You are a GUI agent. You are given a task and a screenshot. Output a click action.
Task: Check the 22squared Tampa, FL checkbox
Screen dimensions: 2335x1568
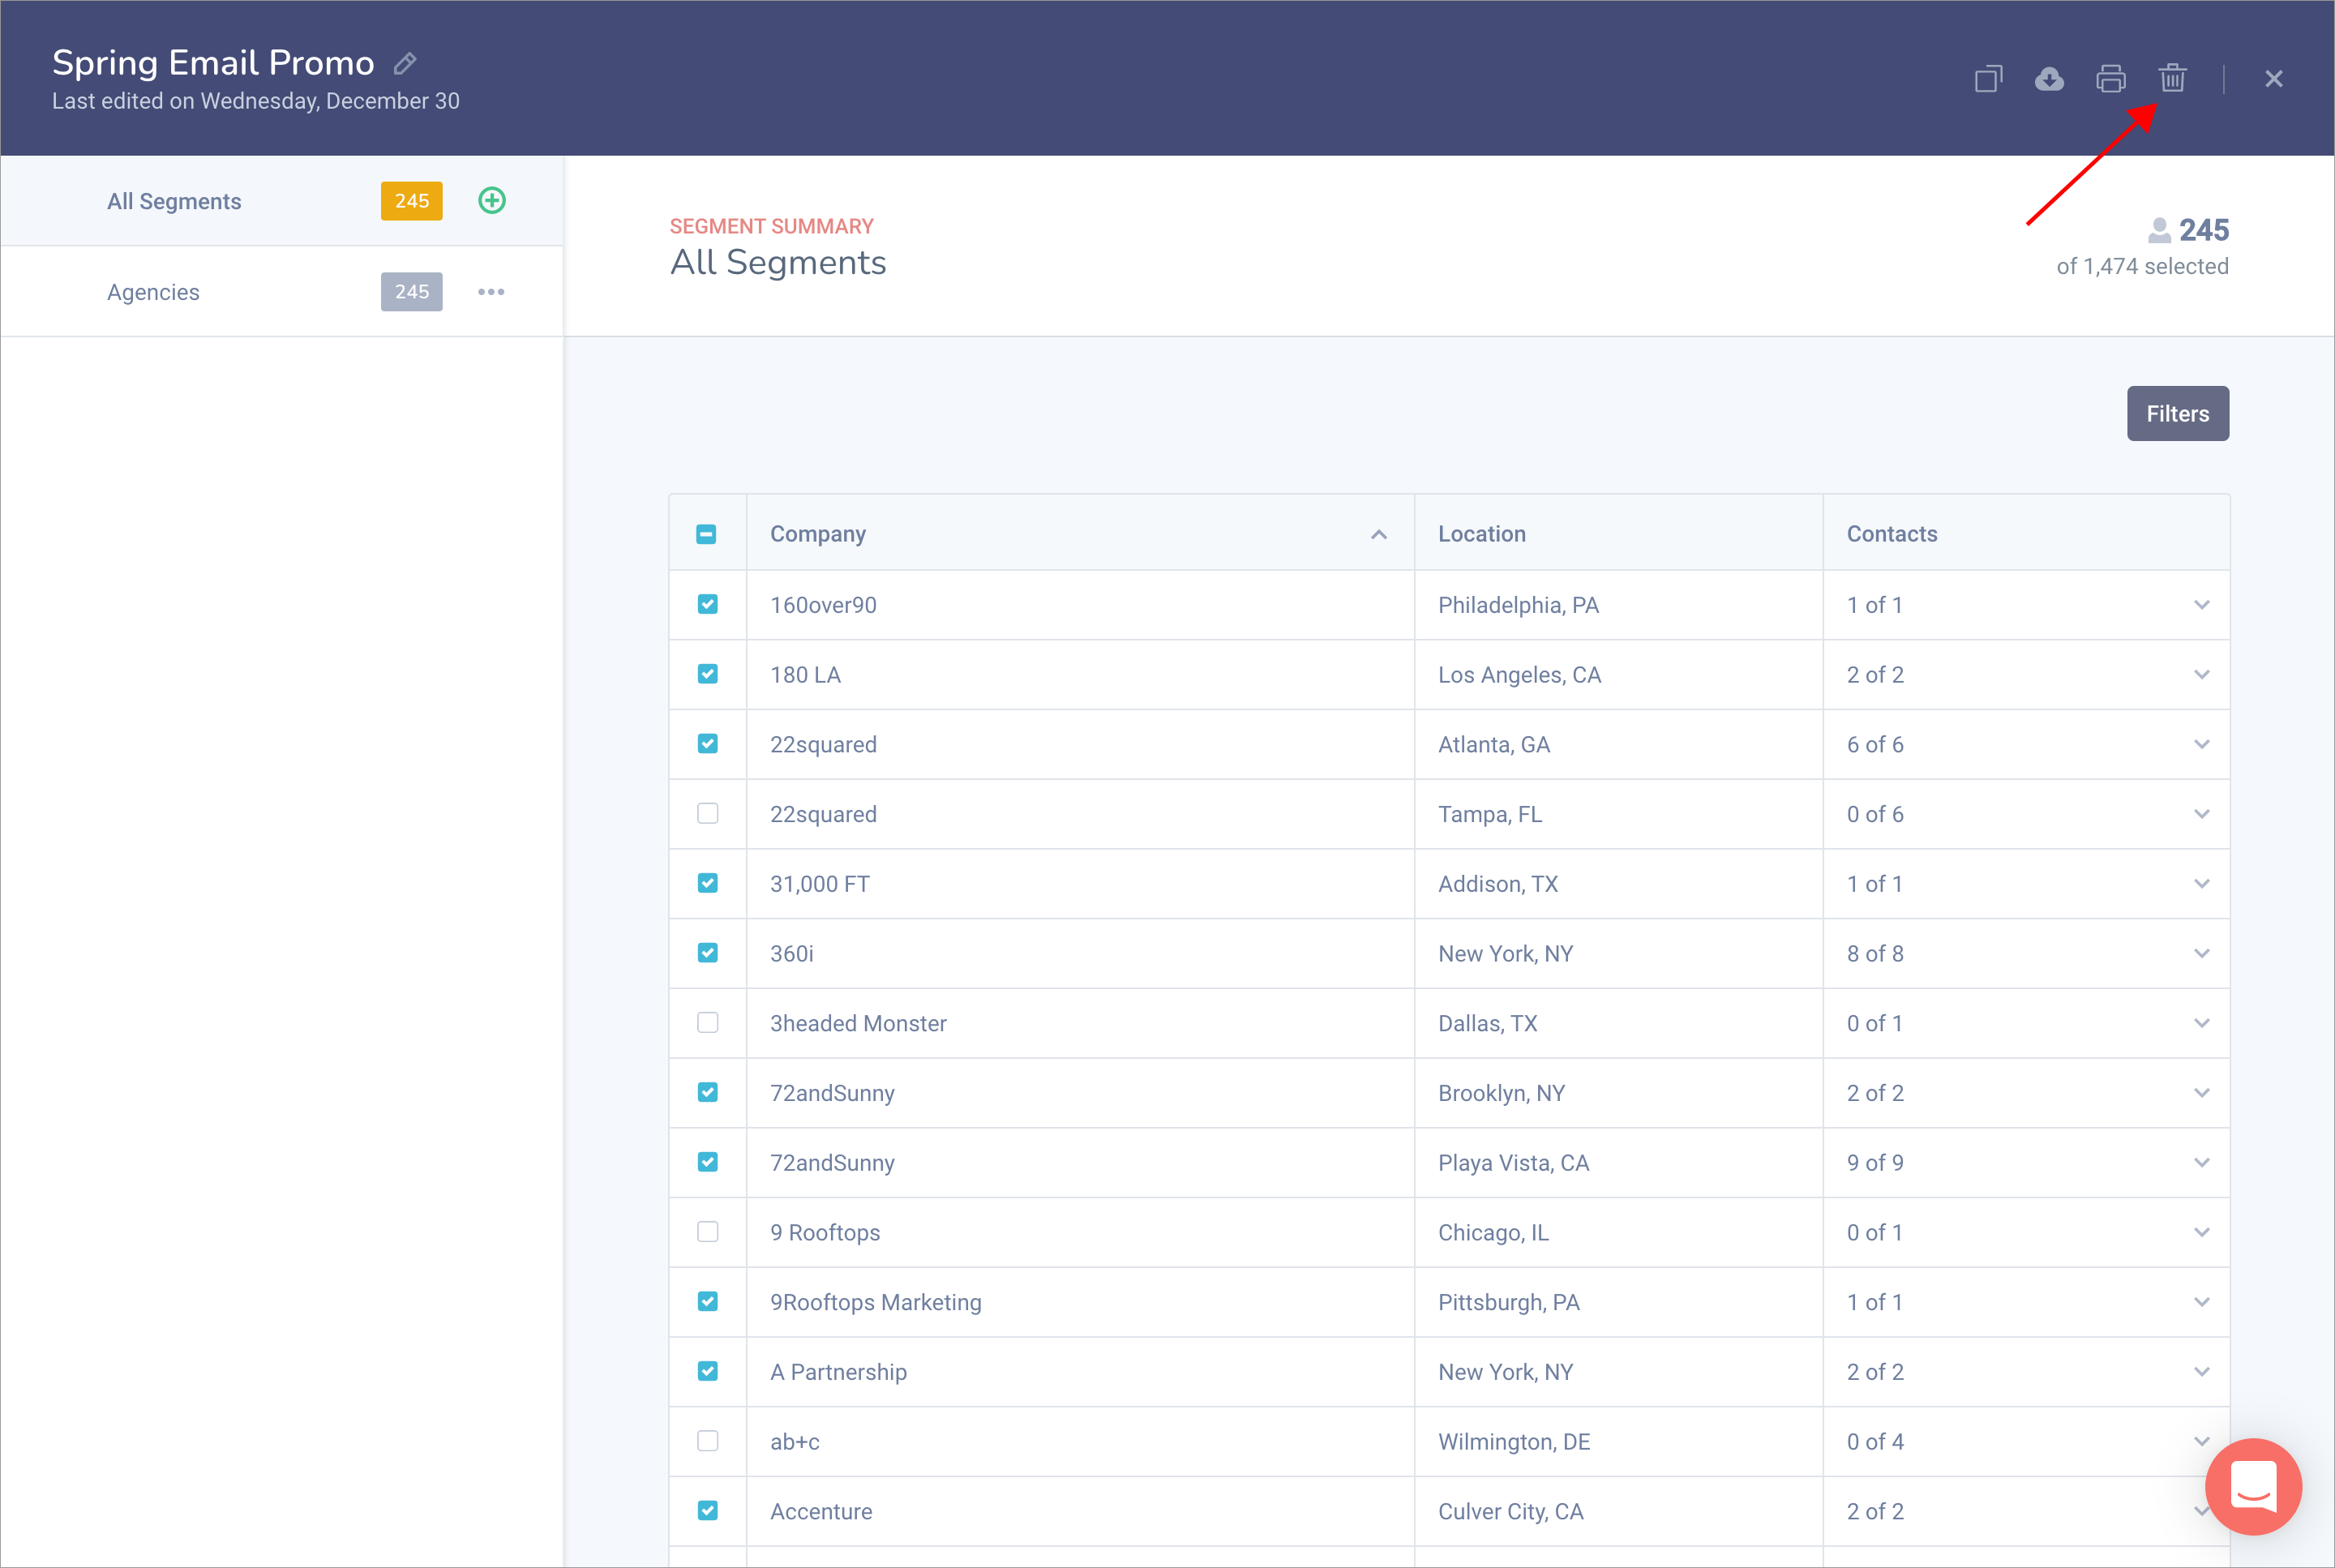[x=708, y=813]
